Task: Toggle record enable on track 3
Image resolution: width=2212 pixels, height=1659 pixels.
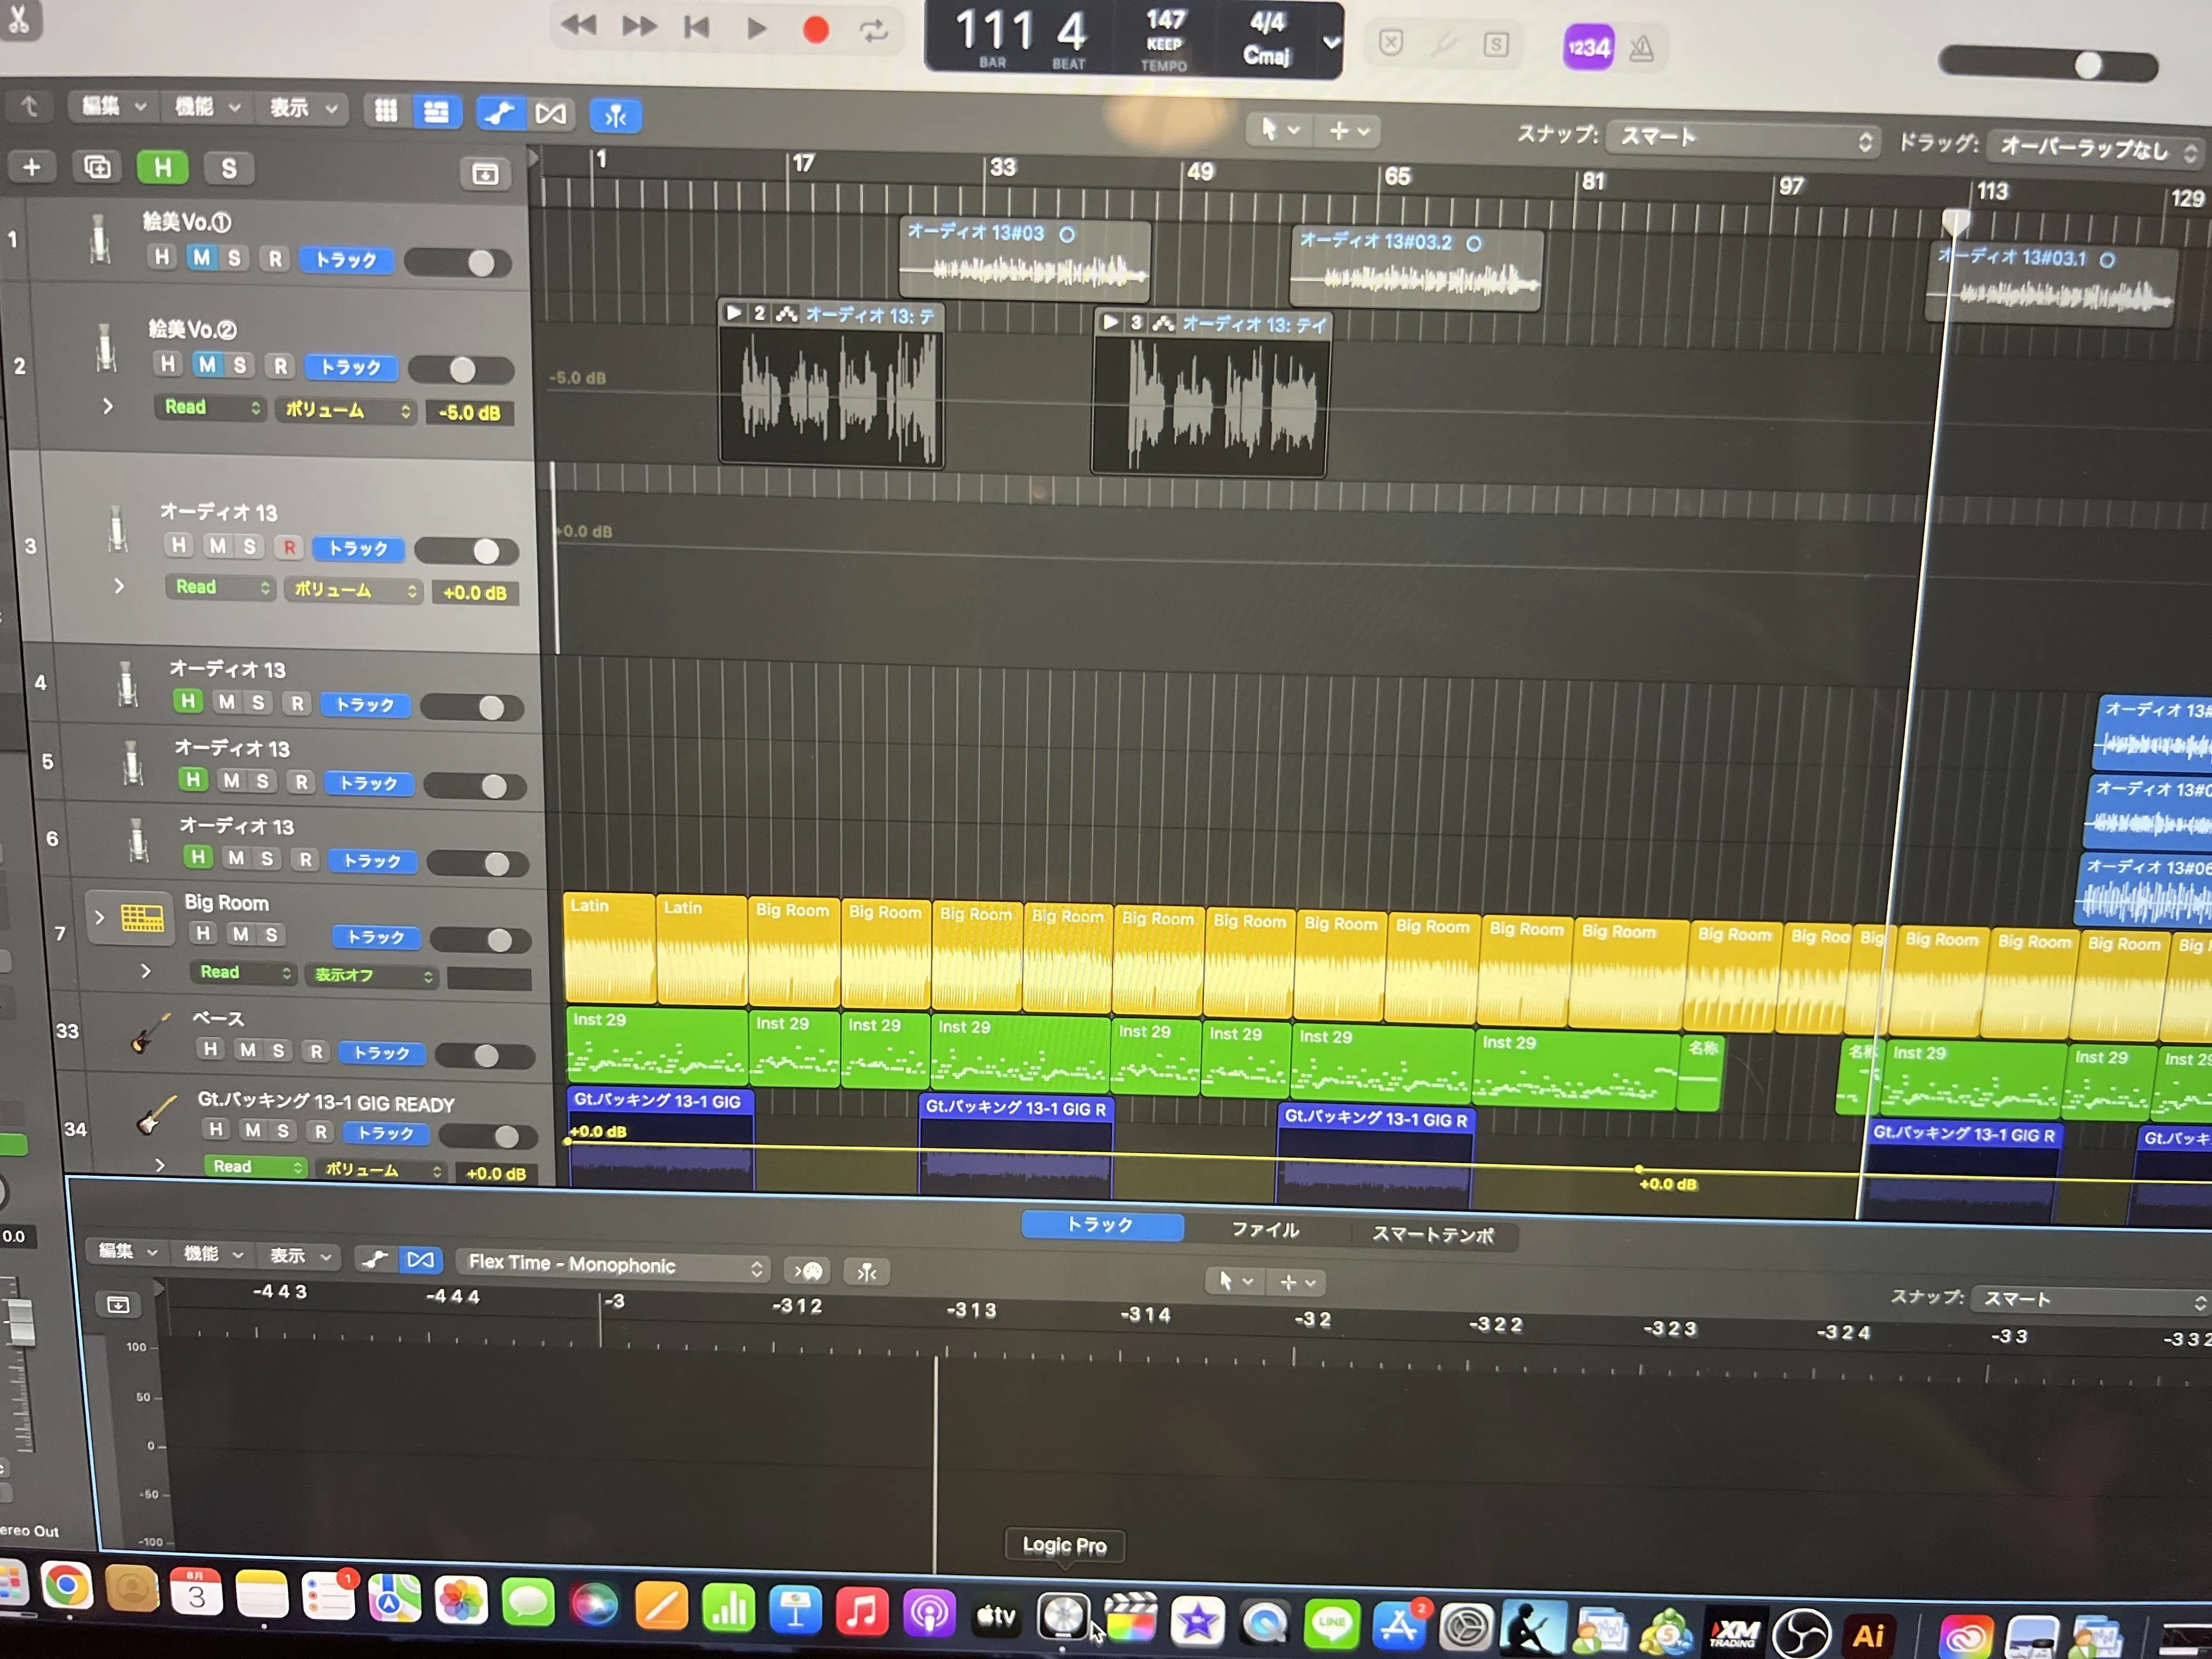Action: [x=289, y=547]
